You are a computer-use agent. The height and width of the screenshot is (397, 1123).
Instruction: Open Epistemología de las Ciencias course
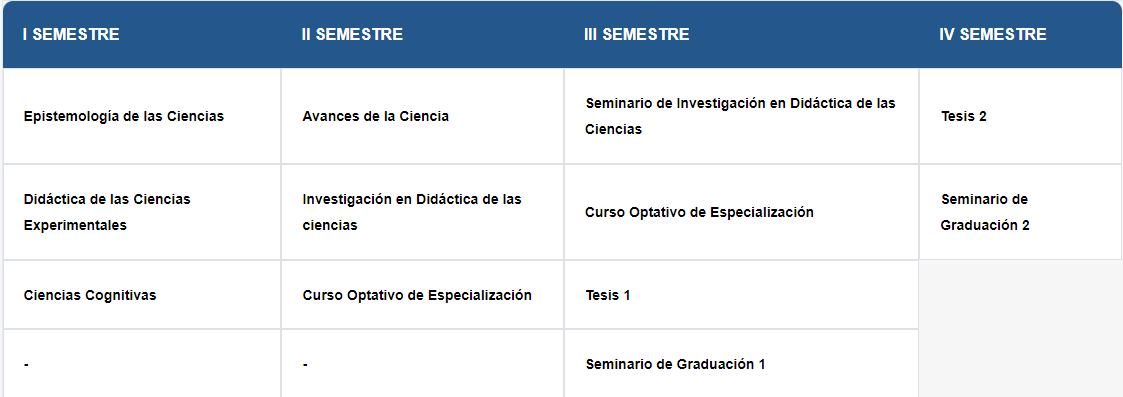(124, 116)
